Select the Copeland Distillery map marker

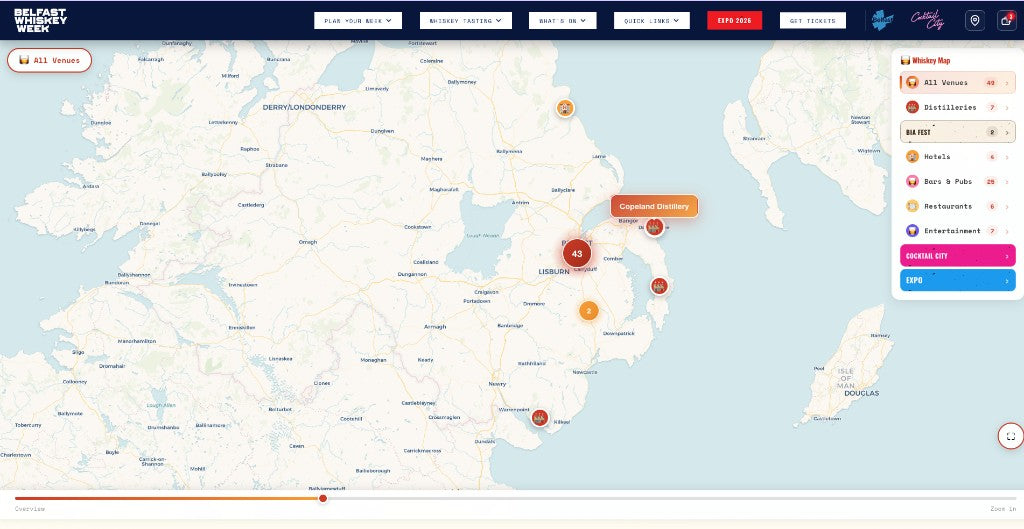coord(654,227)
